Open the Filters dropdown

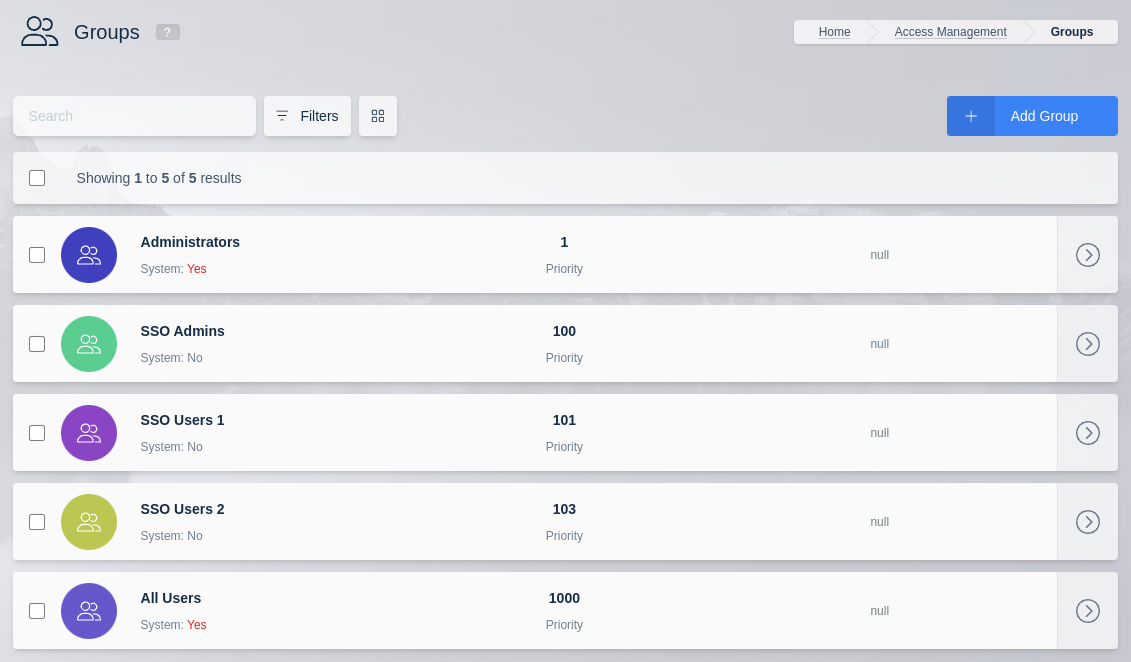[x=307, y=116]
